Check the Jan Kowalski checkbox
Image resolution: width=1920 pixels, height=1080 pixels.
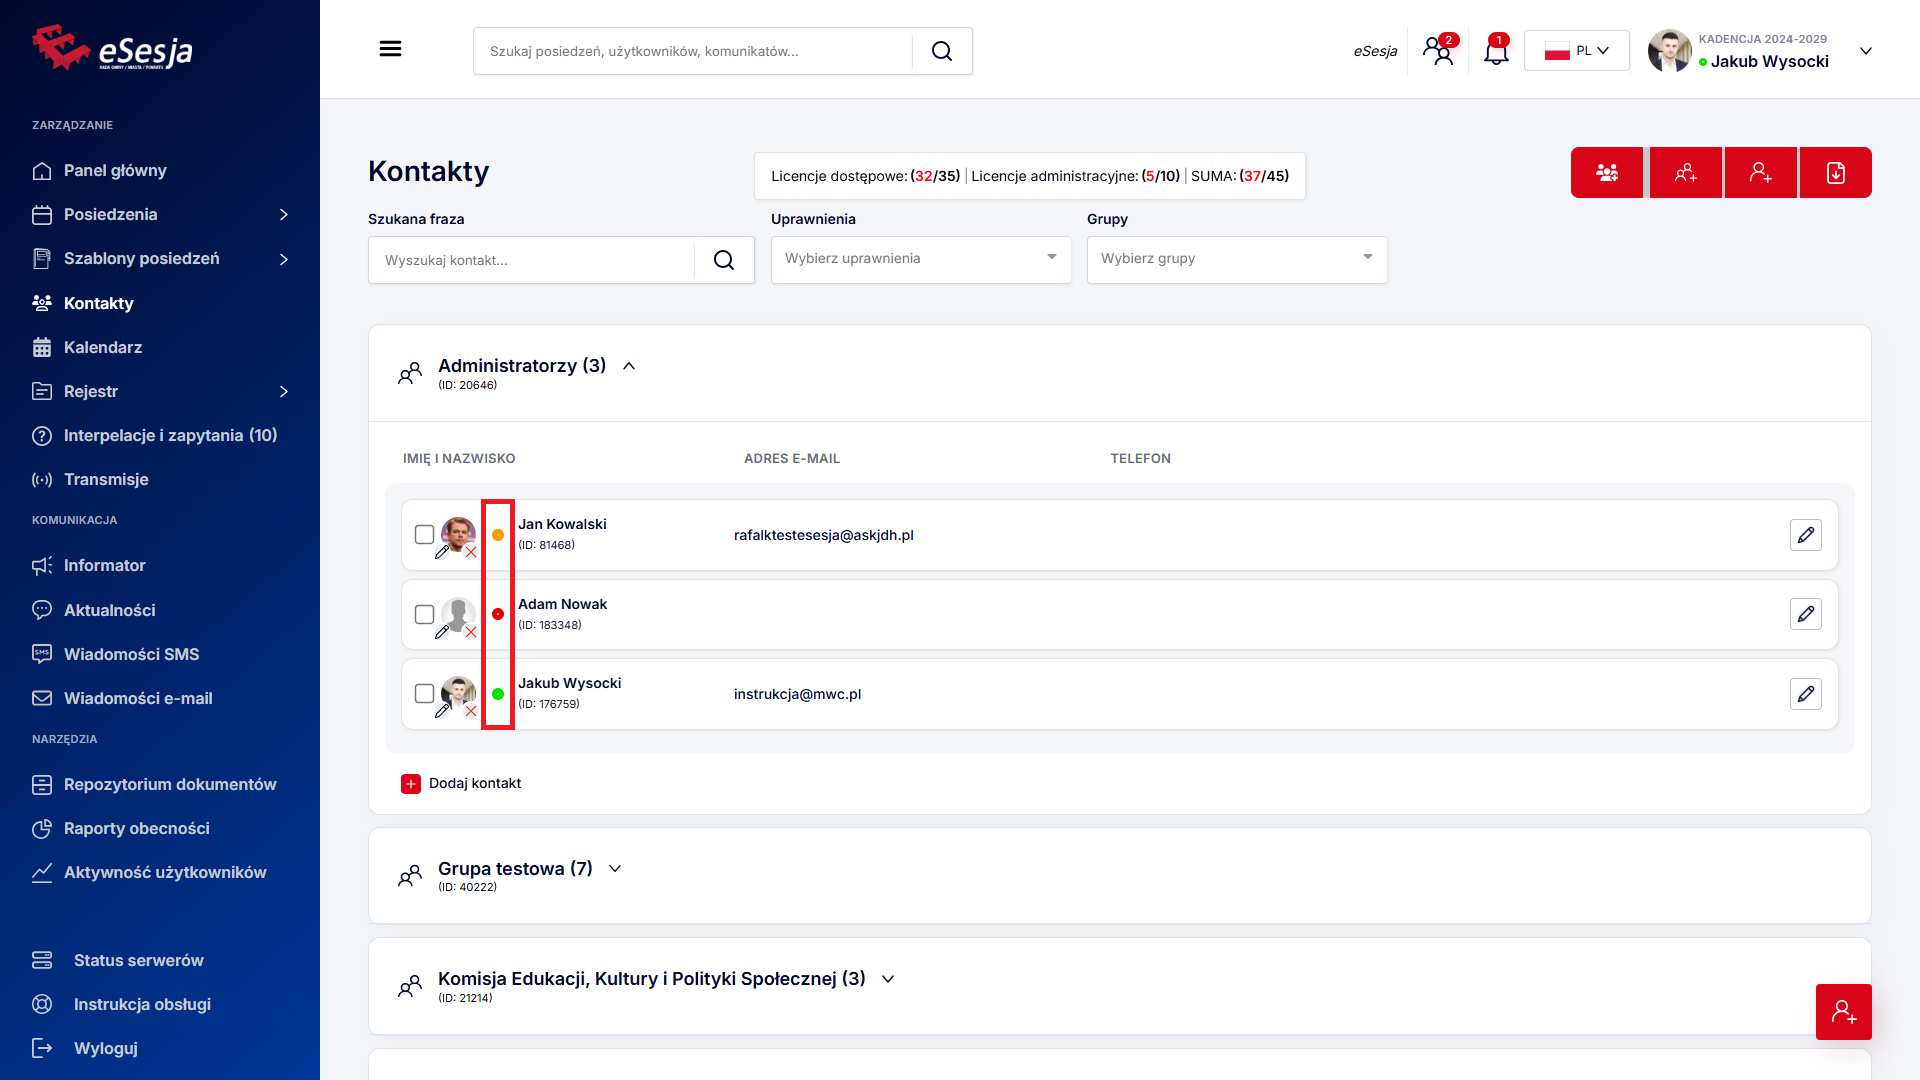pyautogui.click(x=424, y=535)
